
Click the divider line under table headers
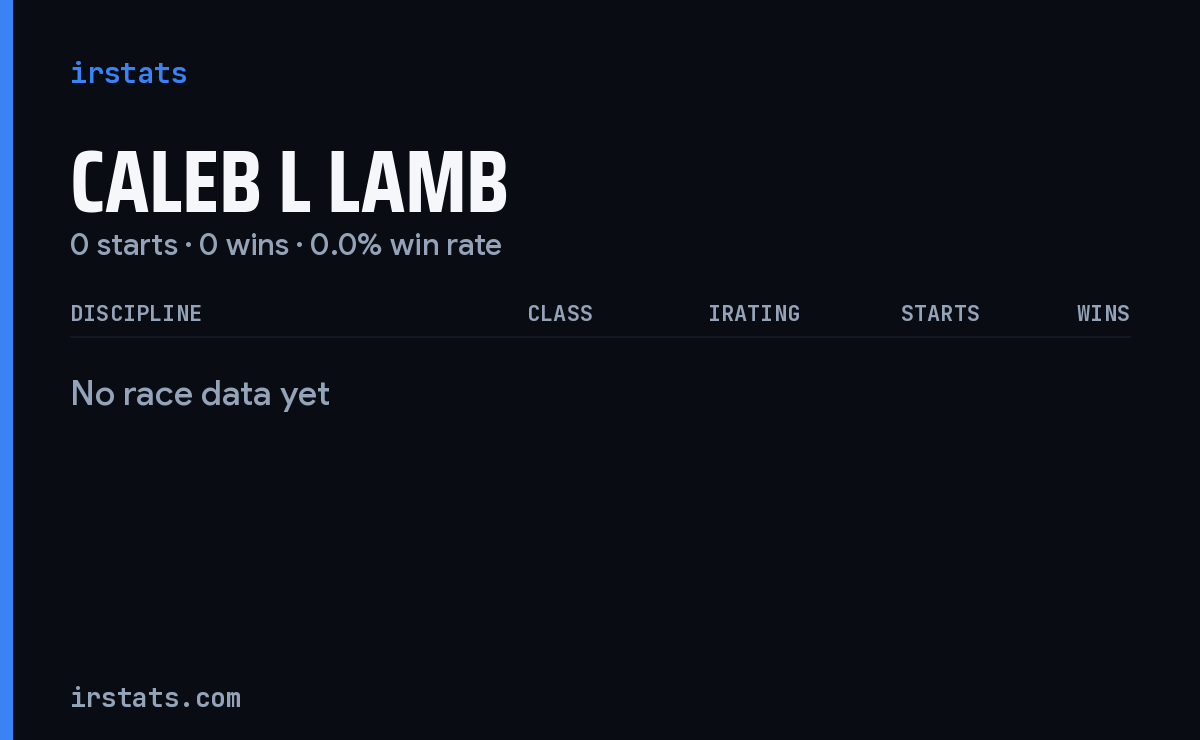click(600, 337)
